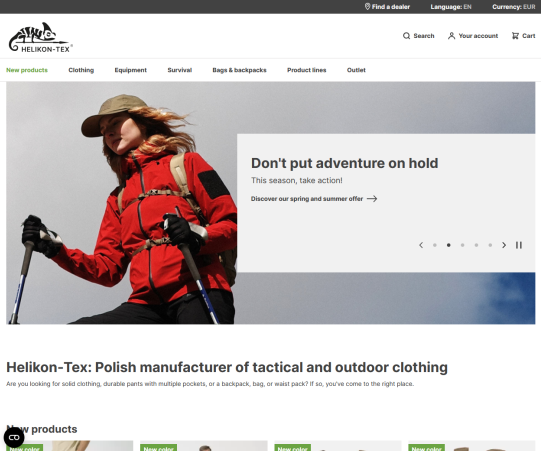Open the Bags & backpacks menu
The image size is (541, 451).
pos(239,70)
